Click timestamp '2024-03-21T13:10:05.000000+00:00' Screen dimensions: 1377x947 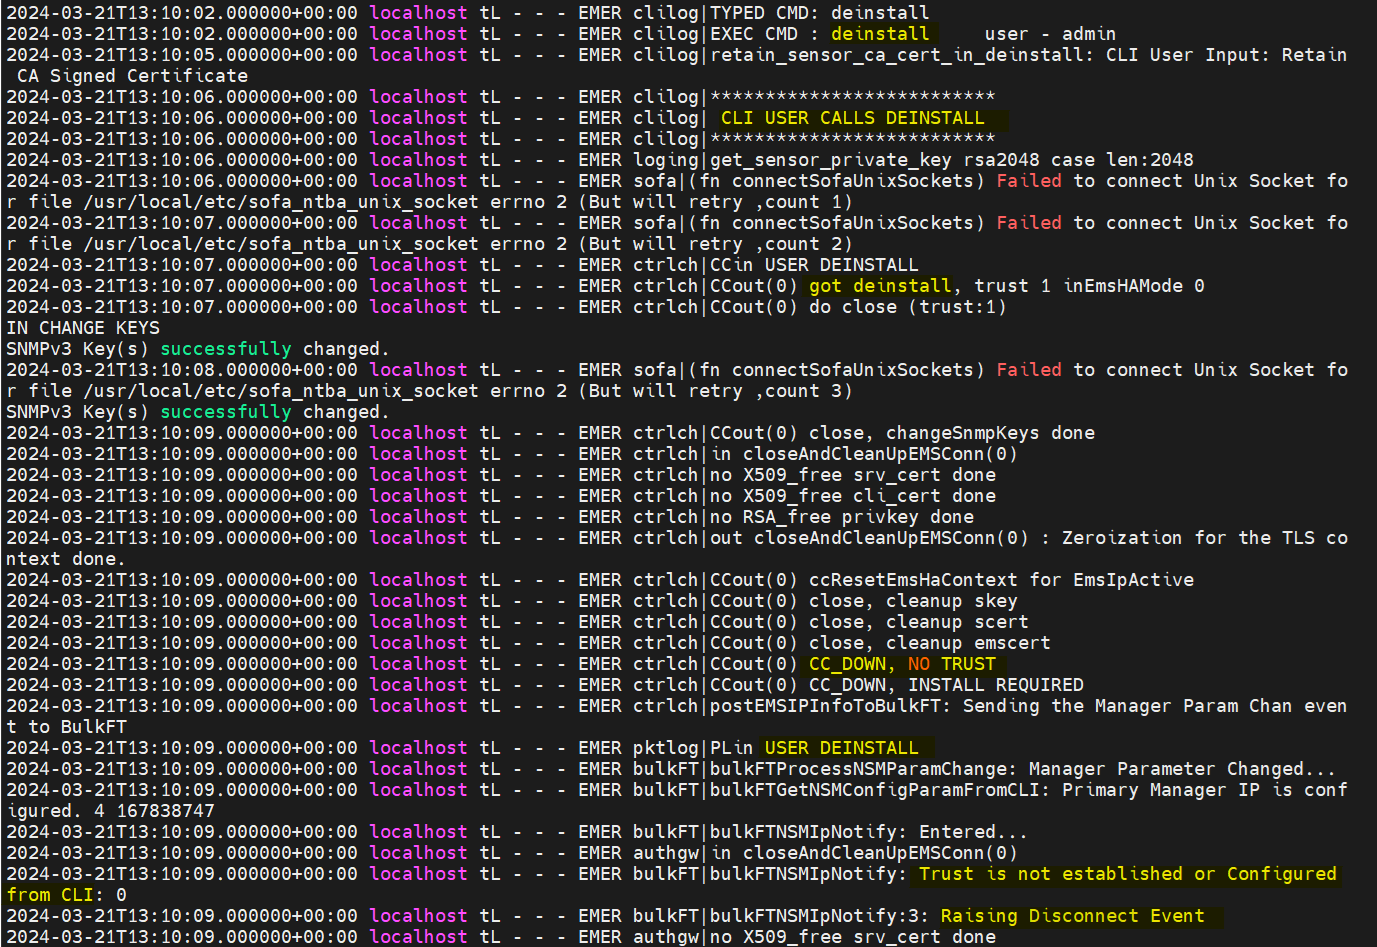tap(182, 55)
